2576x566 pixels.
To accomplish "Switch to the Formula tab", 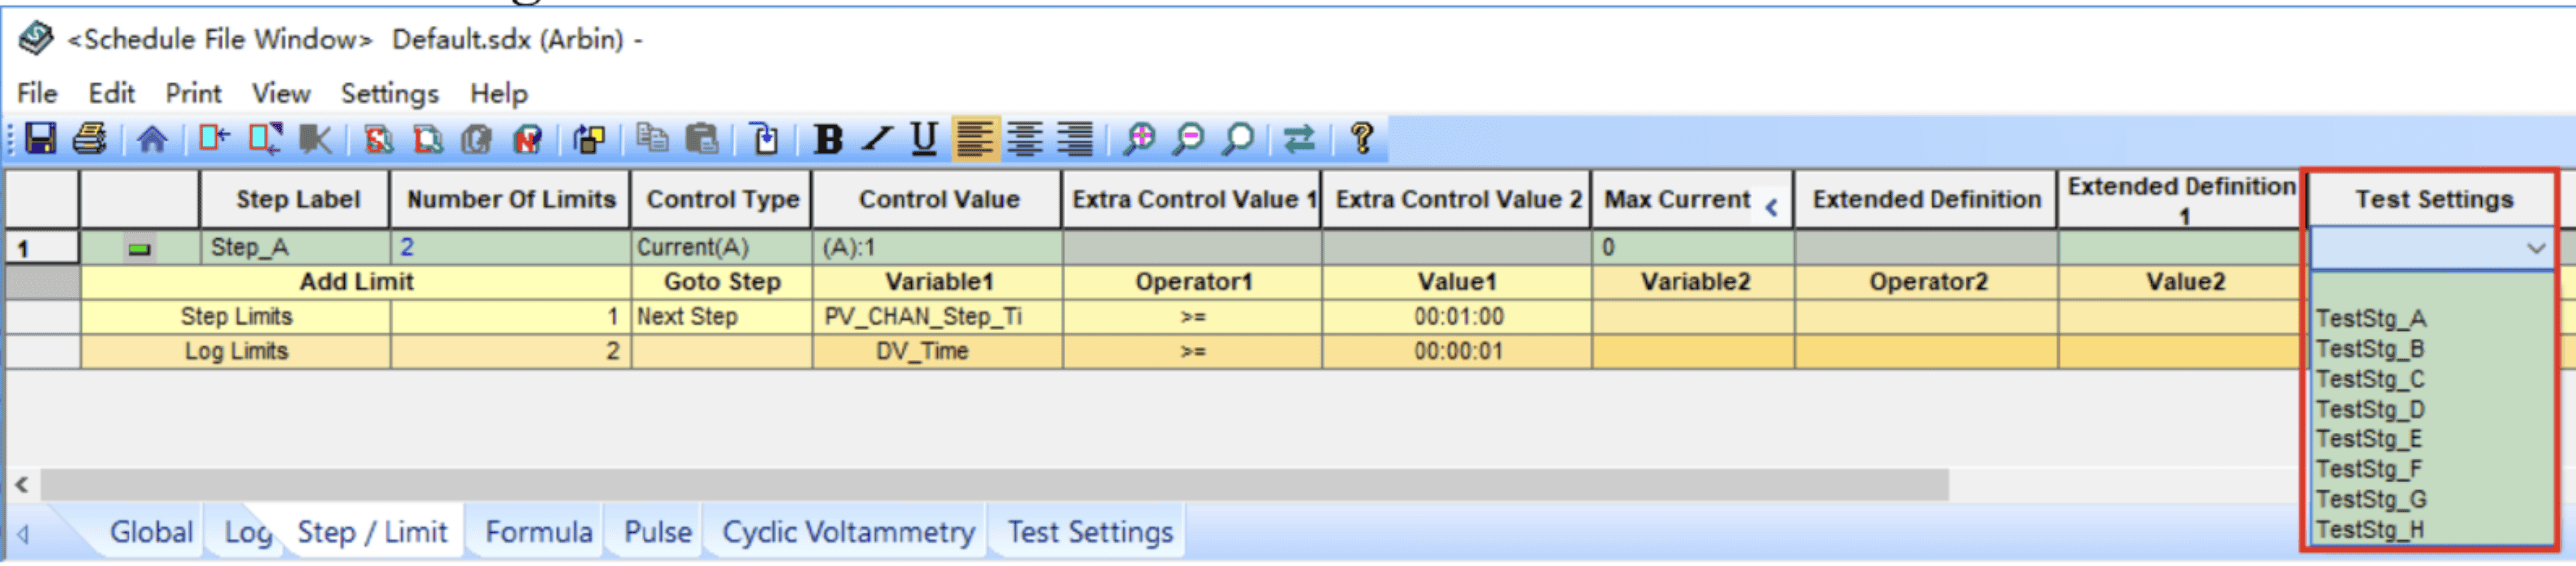I will coord(538,532).
